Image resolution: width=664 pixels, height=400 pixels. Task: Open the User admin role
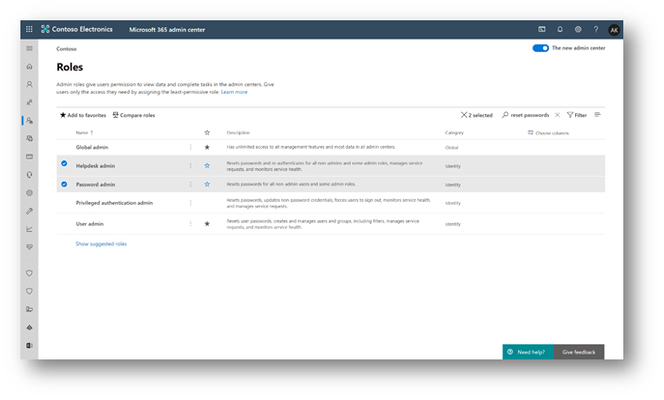click(x=89, y=223)
